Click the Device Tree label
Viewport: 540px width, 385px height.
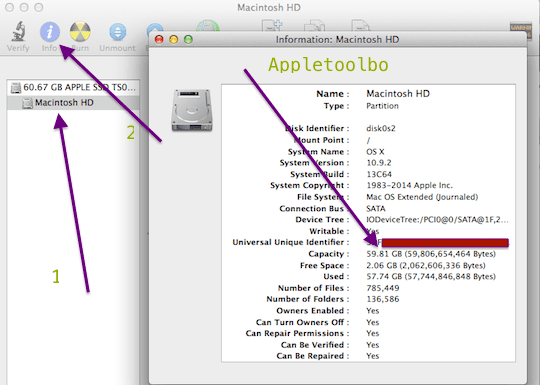322,220
